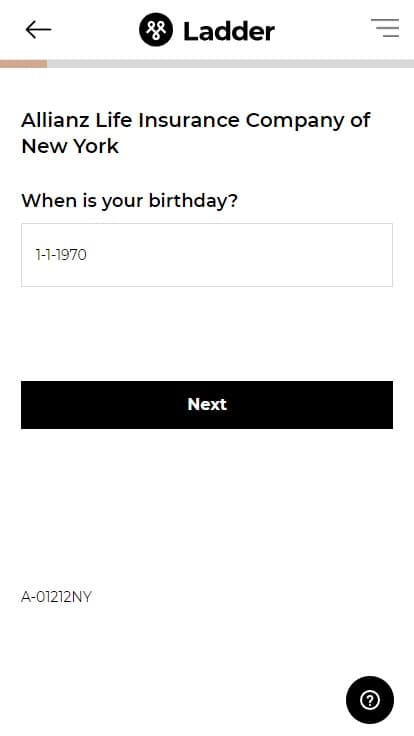414x736 pixels.
Task: Open the hamburger menu icon
Action: (385, 28)
